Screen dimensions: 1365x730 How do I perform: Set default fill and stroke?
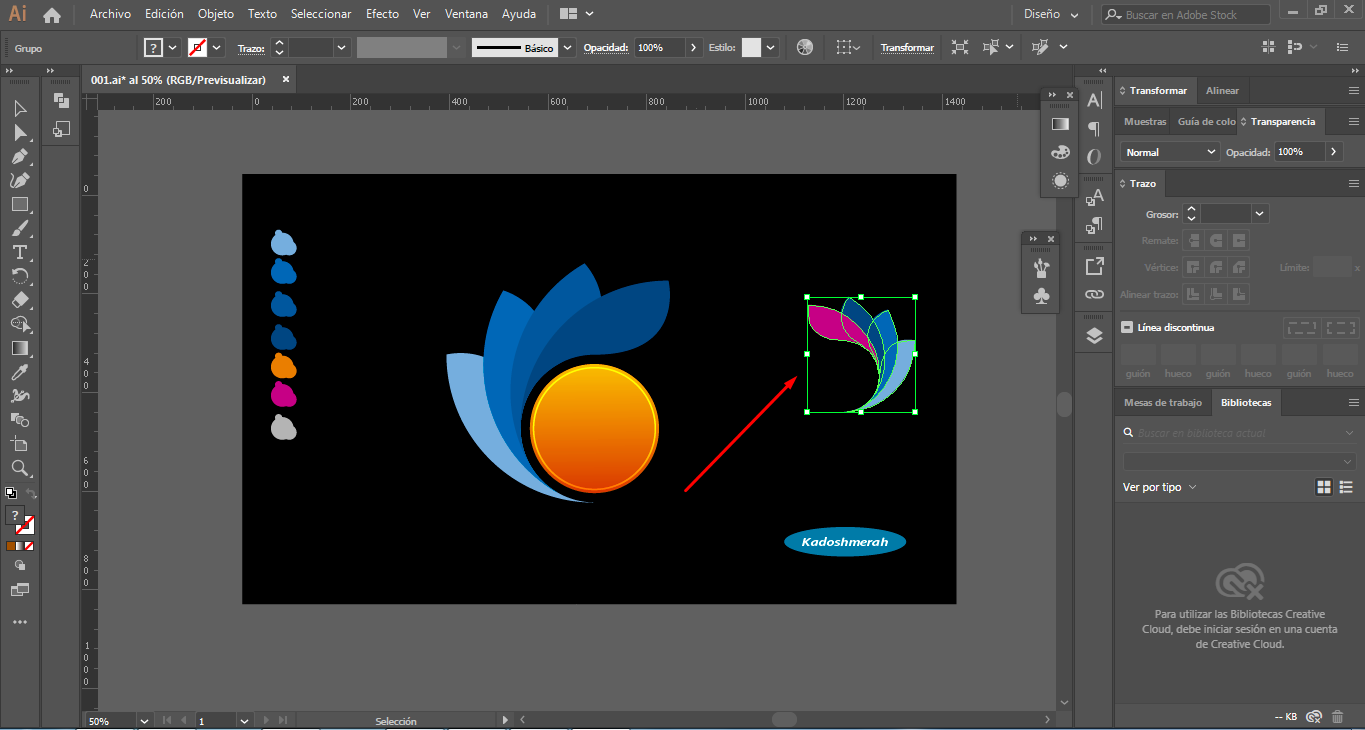(x=11, y=493)
